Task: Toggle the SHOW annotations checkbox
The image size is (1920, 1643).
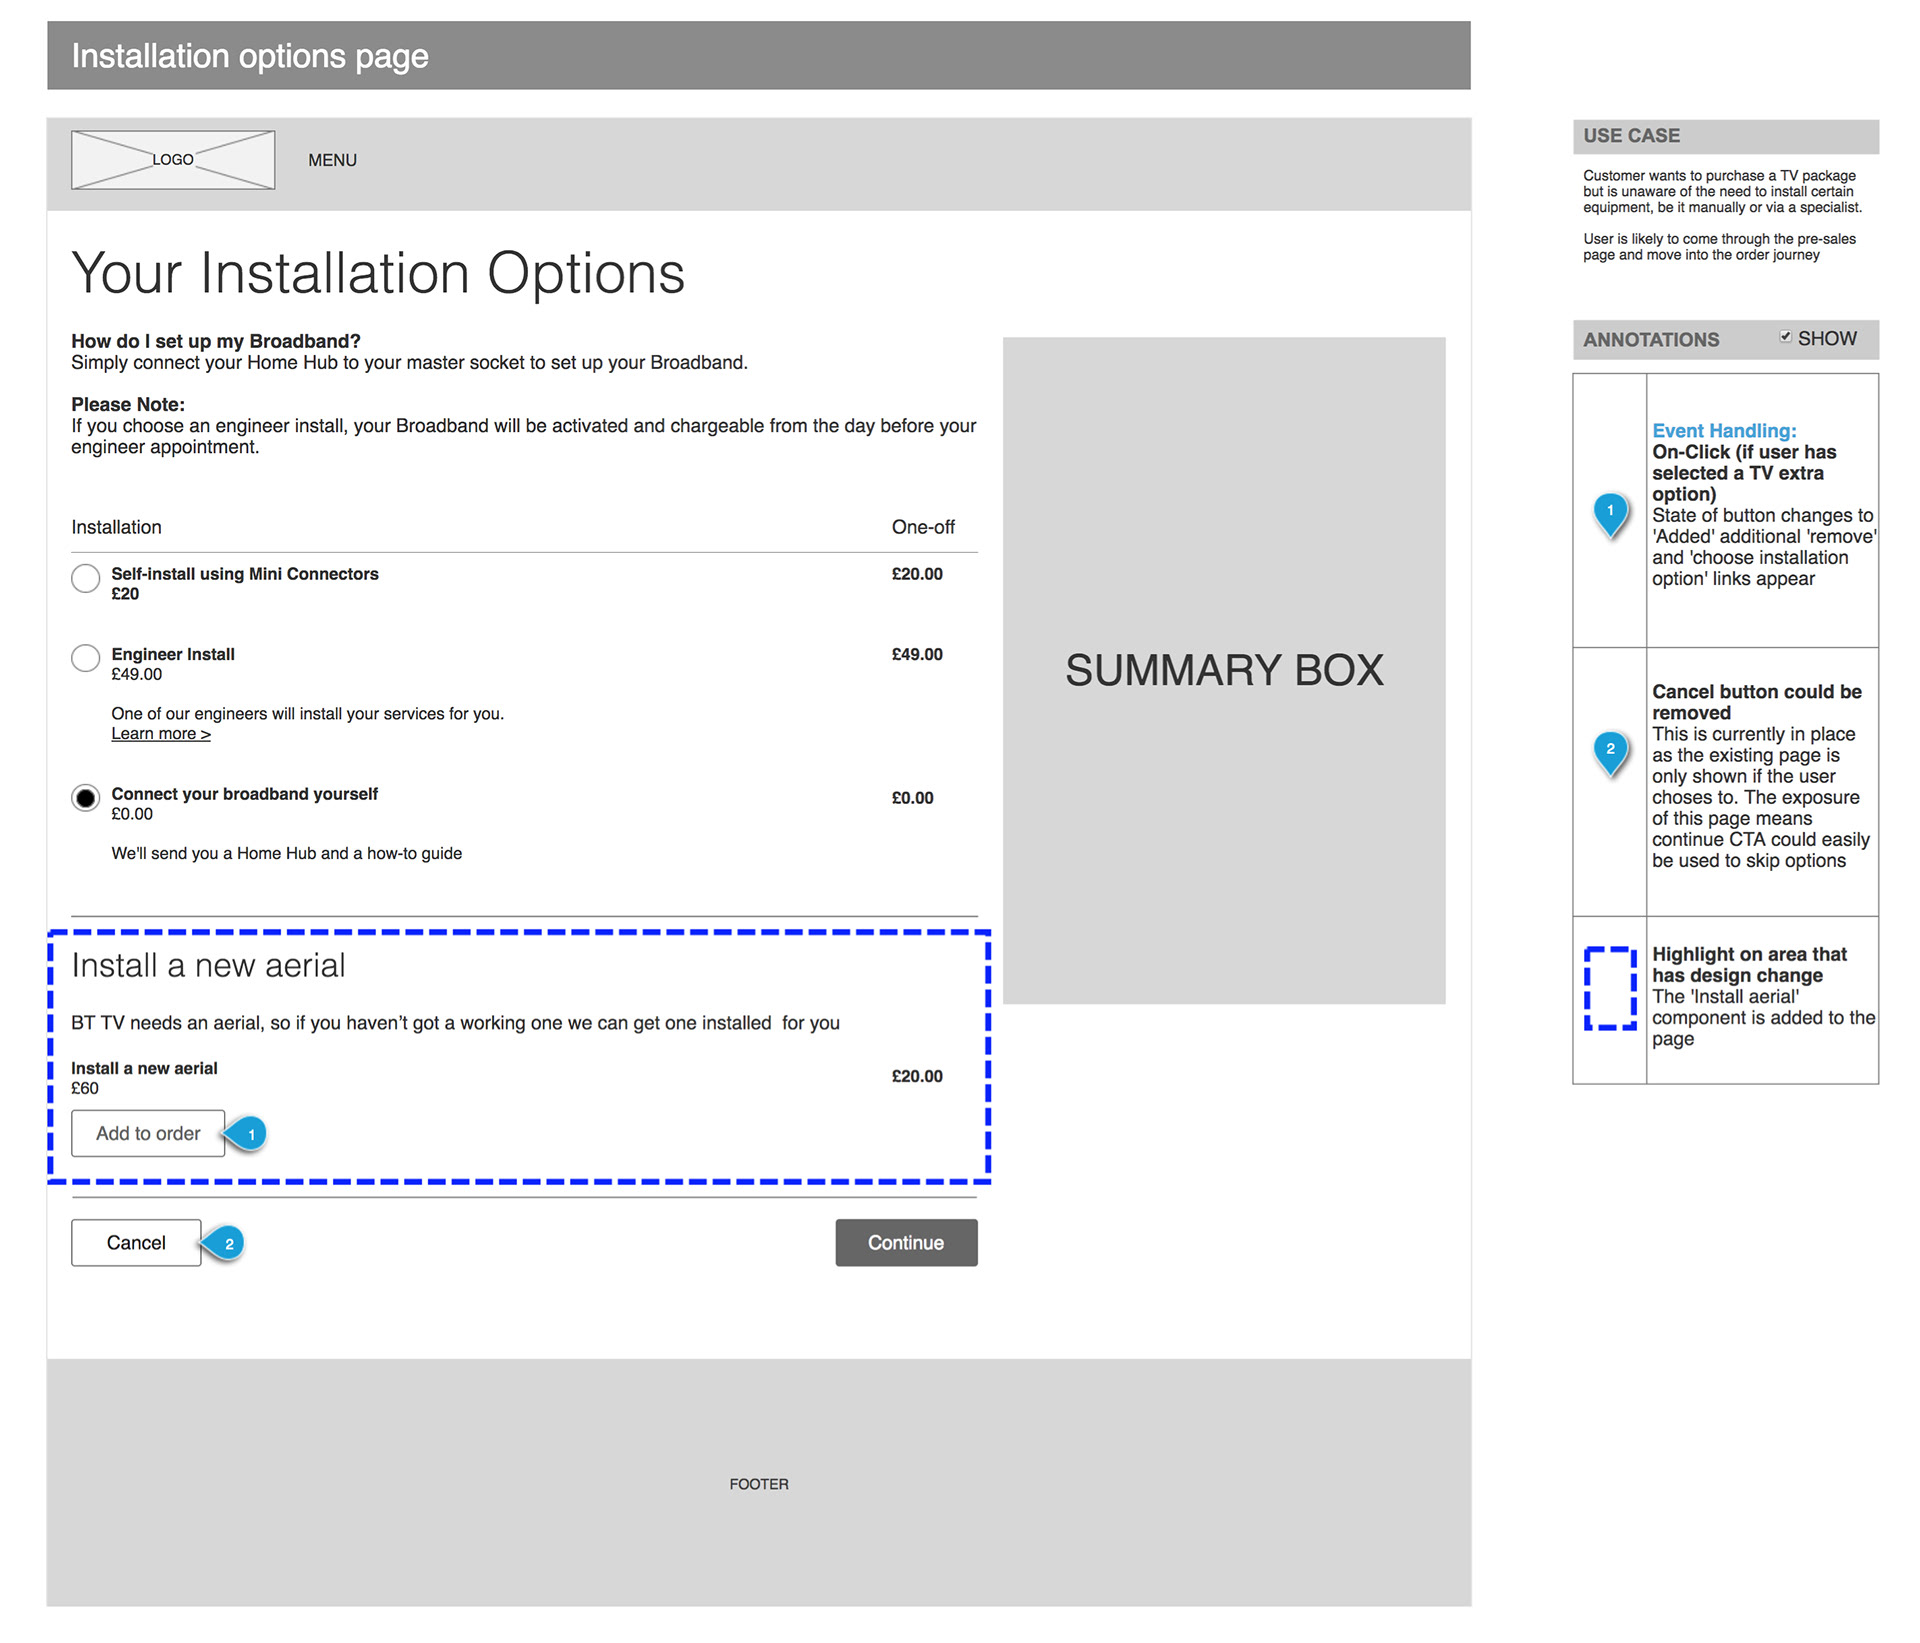Action: 1785,337
